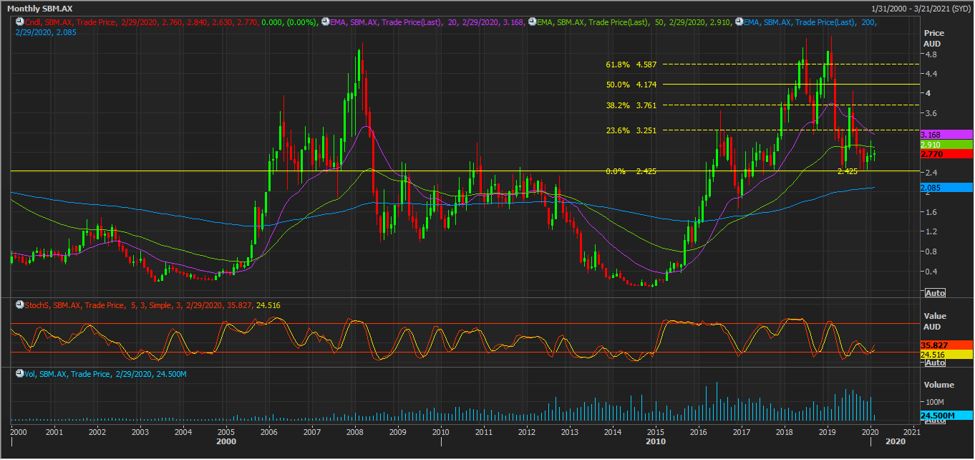Click the blue 2.085 EMA price tag
Screen dimensions: 975x460
pyautogui.click(x=946, y=187)
